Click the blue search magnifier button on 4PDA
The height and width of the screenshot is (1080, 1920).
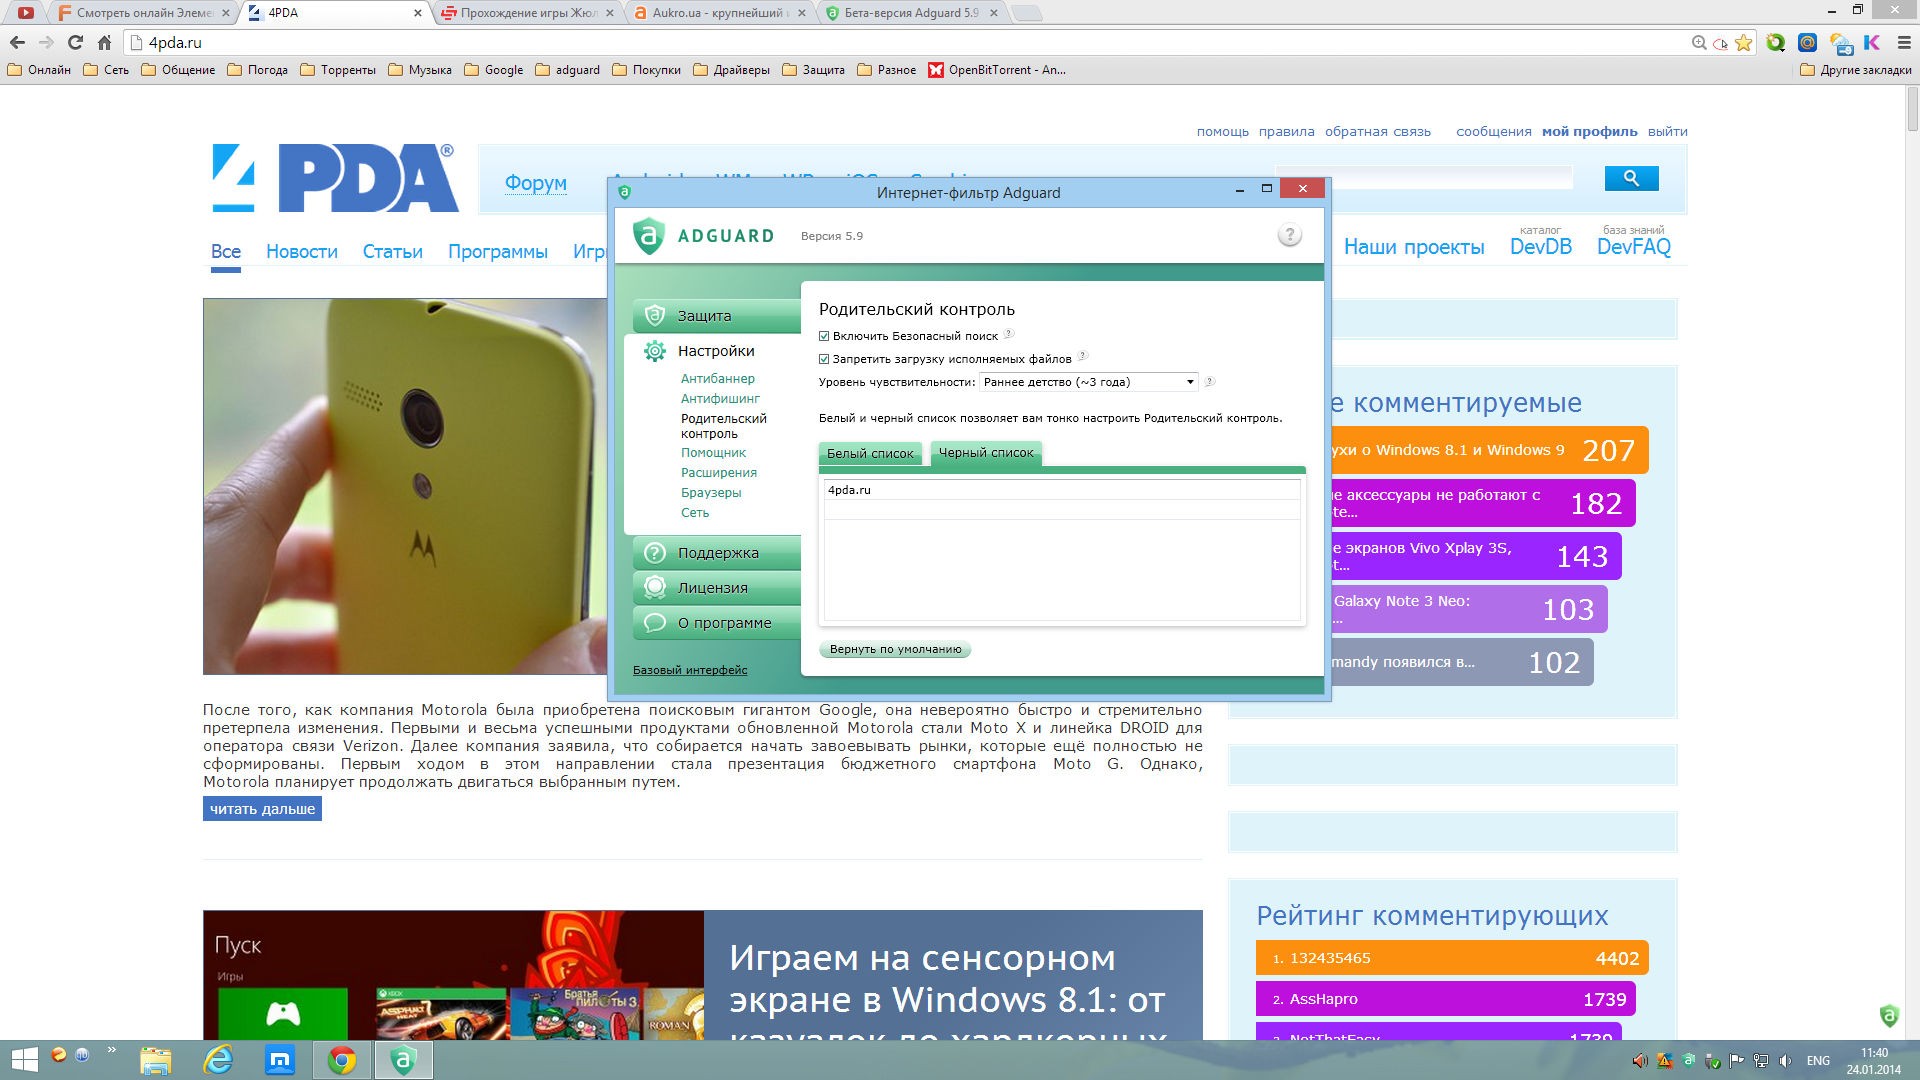pos(1631,178)
